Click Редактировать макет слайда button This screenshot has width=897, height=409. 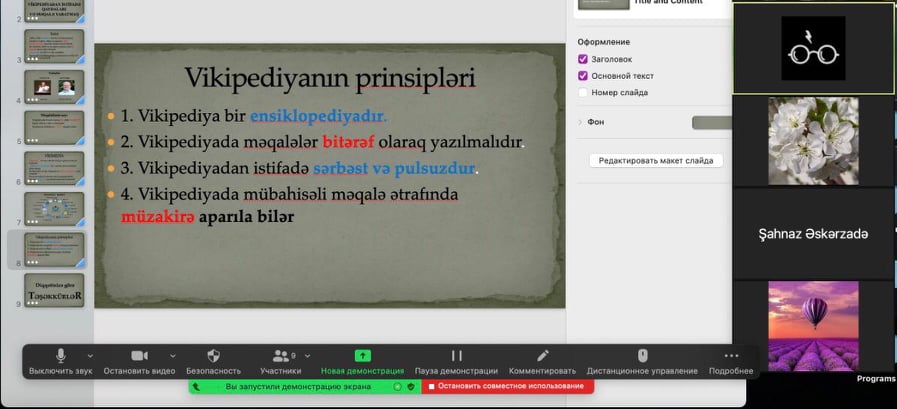pos(656,161)
